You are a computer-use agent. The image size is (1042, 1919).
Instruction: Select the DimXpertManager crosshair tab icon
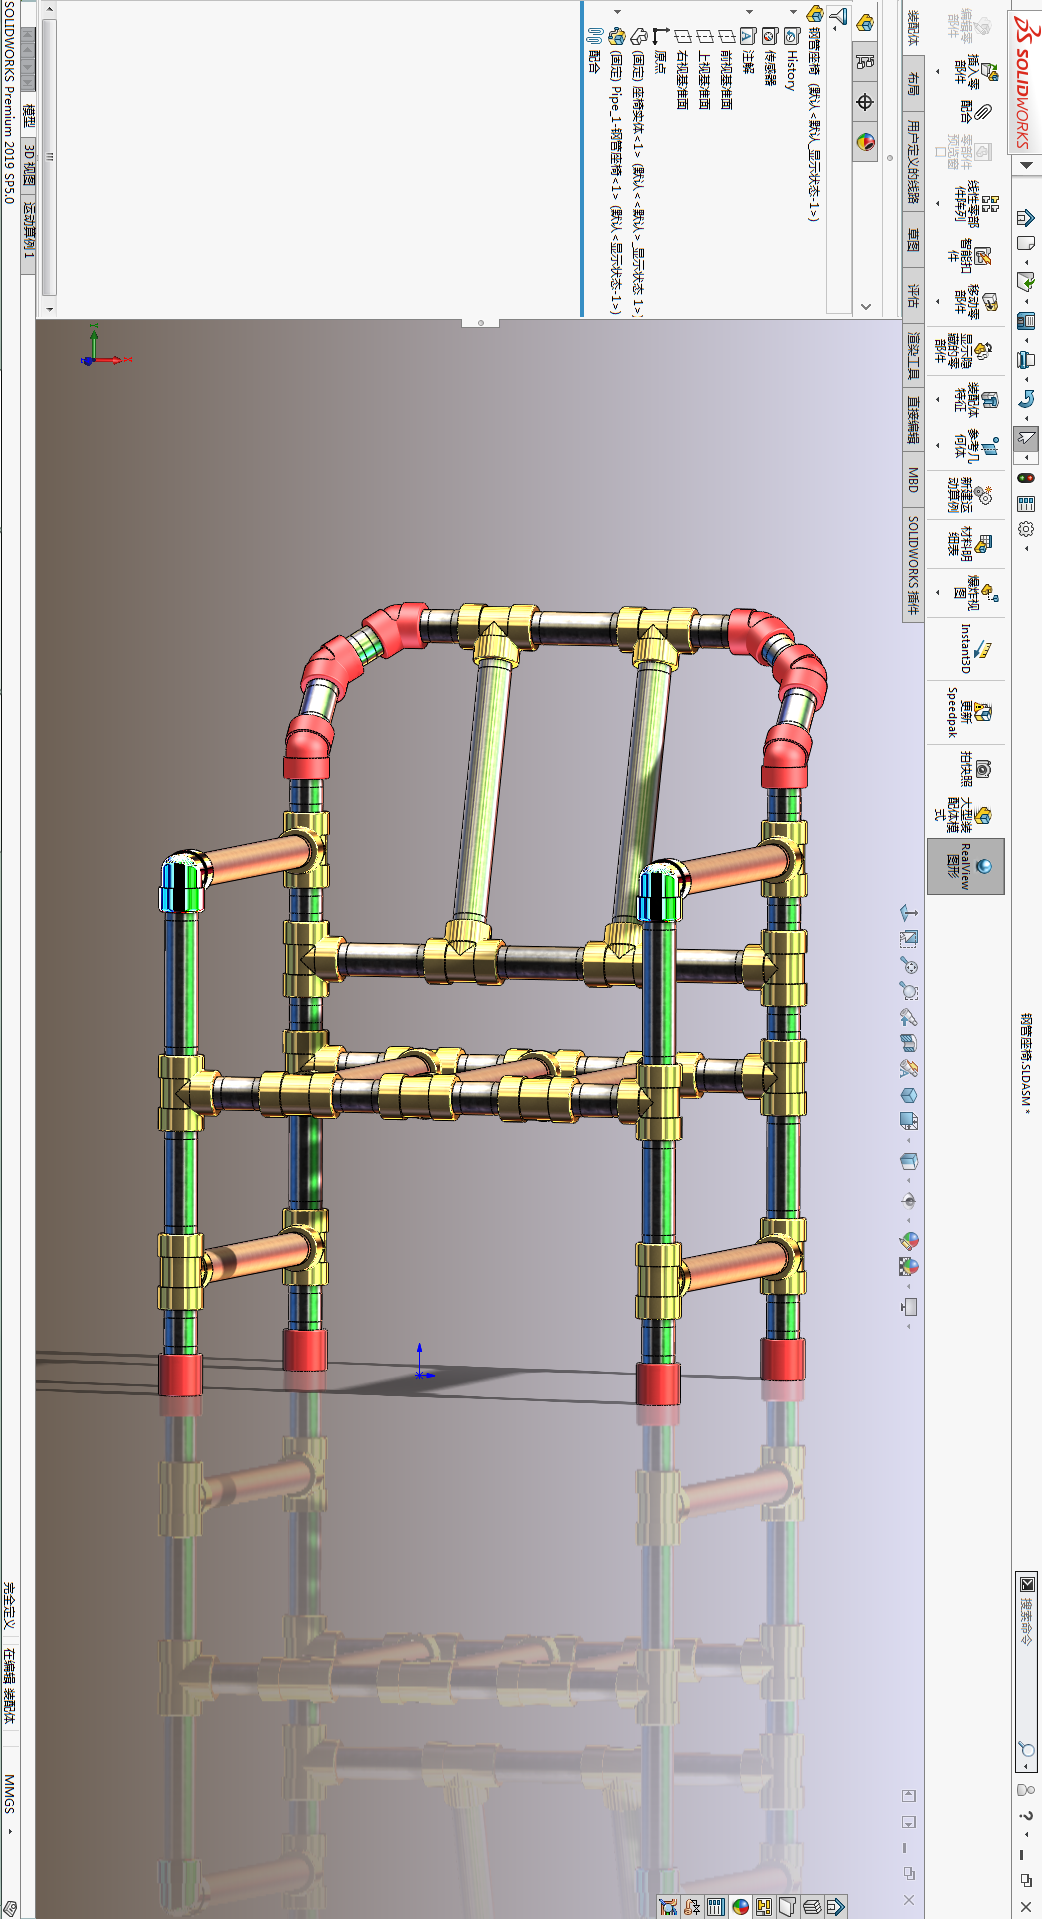pos(865,102)
